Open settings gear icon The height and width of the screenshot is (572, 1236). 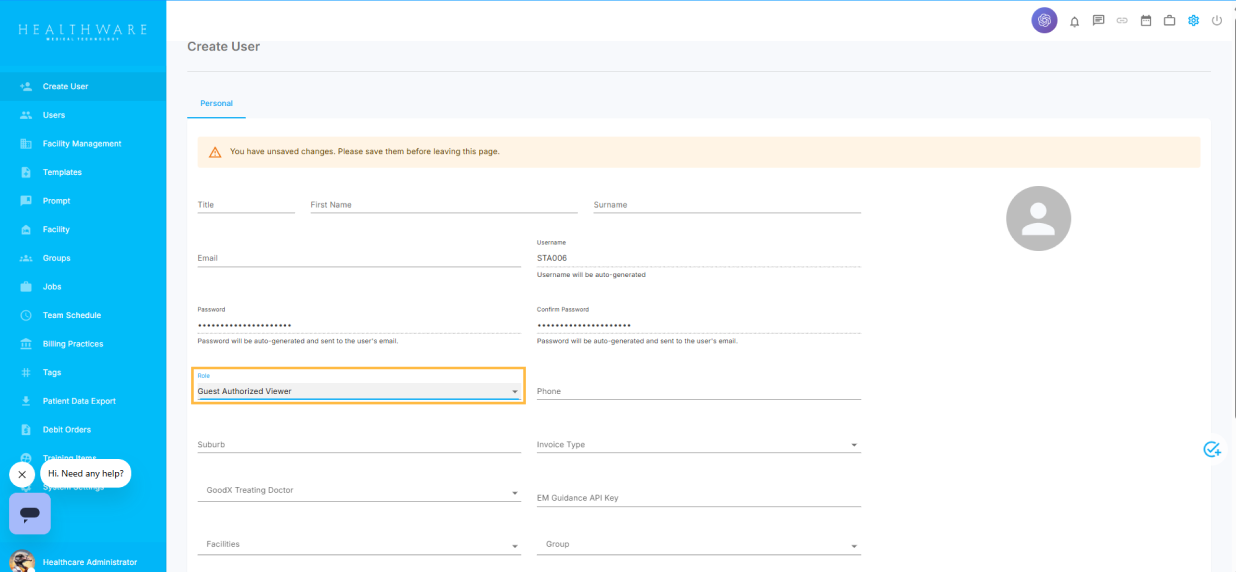[1193, 20]
